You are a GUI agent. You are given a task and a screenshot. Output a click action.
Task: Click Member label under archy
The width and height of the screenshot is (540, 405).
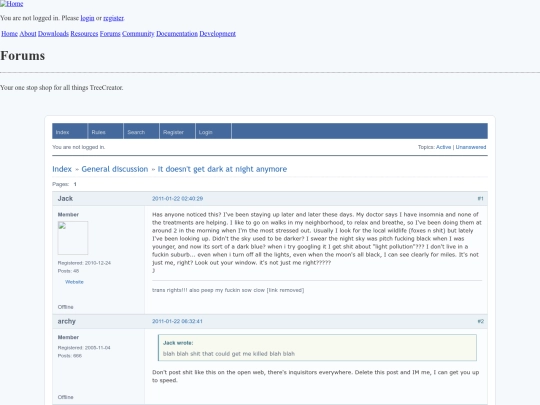(x=68, y=337)
